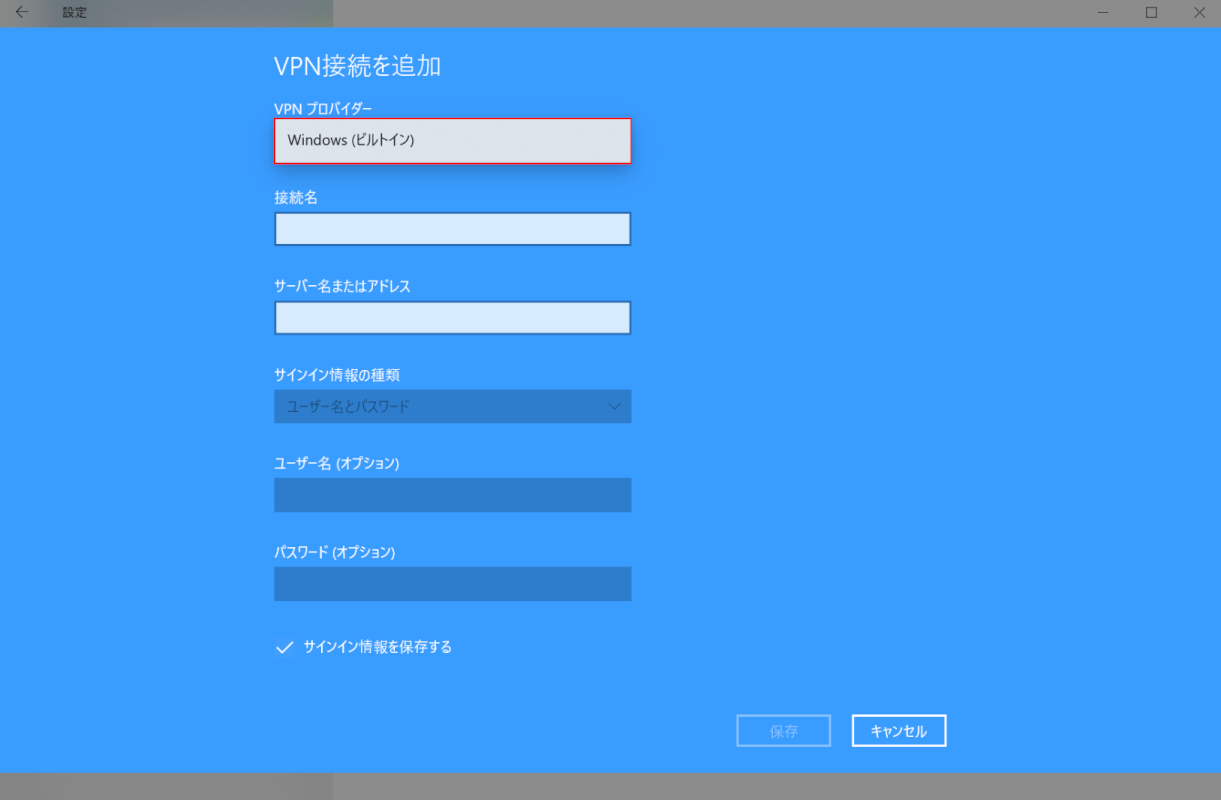This screenshot has height=800, width=1221.
Task: Click the VPN プロバイダー label text
Action: coord(323,108)
